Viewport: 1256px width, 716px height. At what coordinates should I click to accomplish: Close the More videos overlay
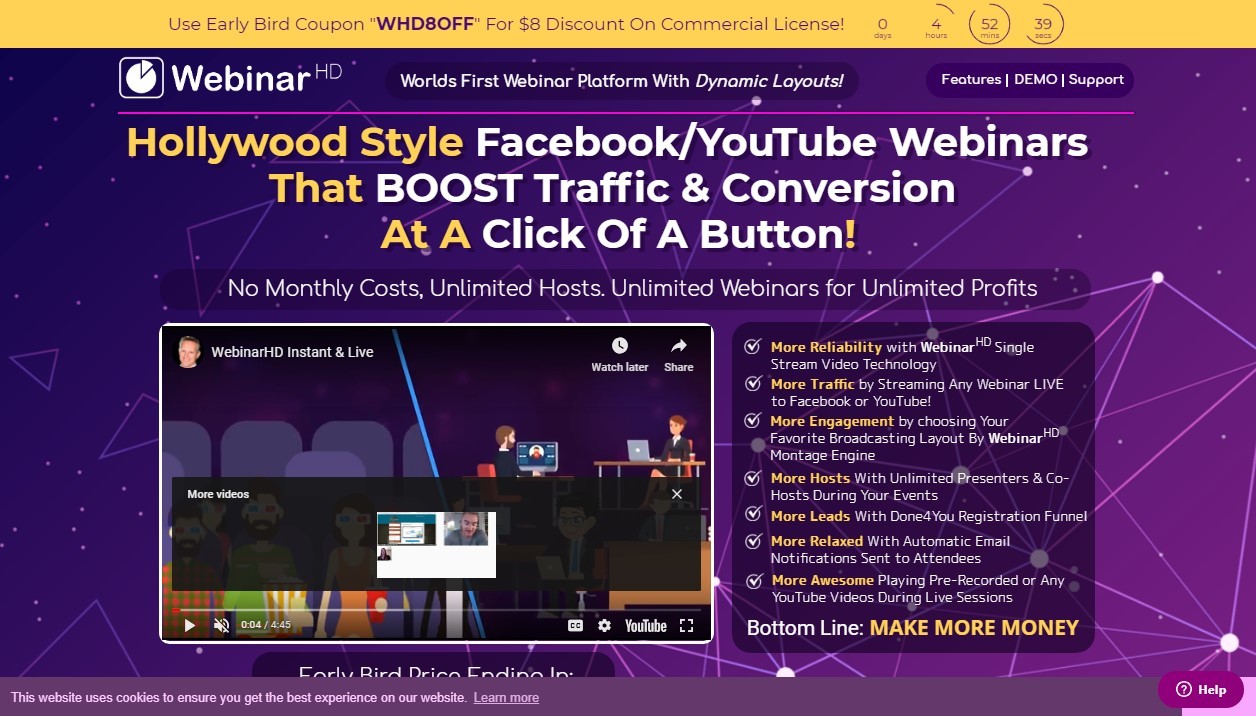[x=677, y=494]
